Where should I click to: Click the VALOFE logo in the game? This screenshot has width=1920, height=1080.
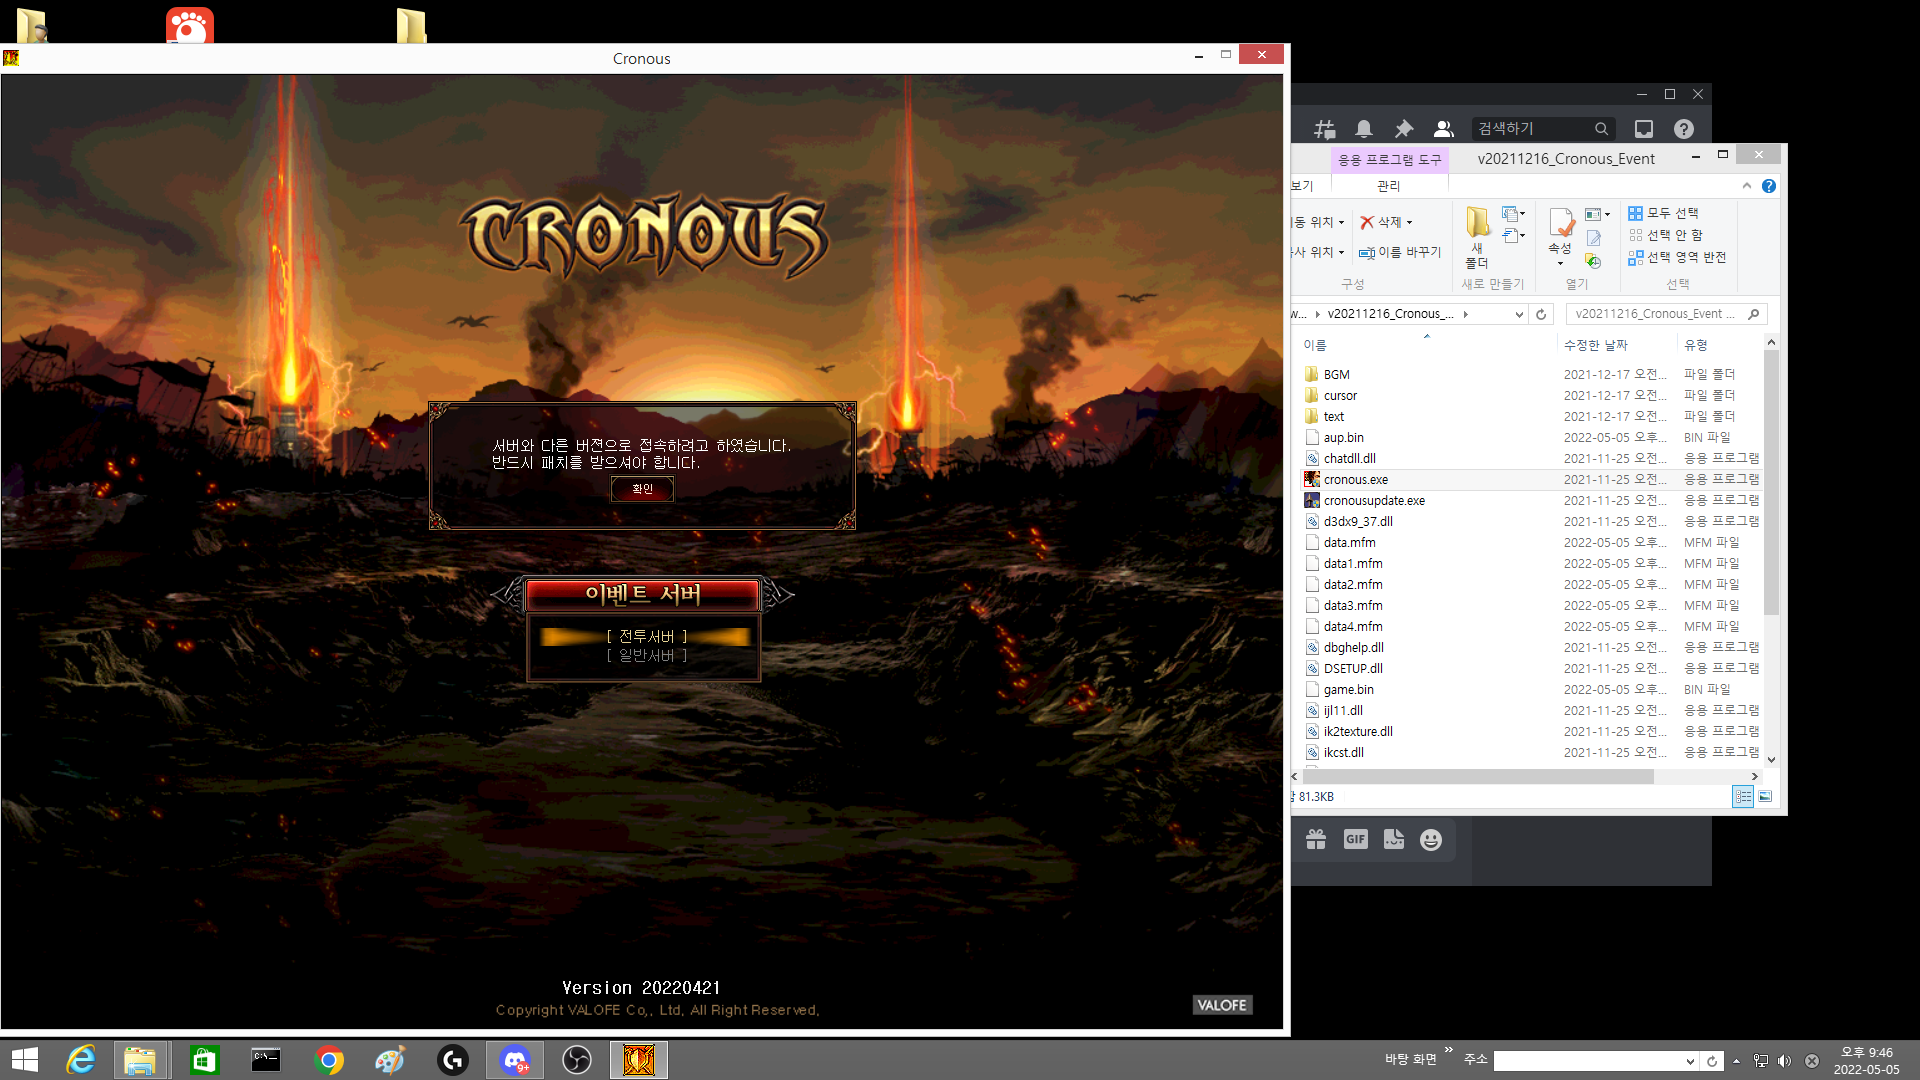(x=1222, y=1005)
